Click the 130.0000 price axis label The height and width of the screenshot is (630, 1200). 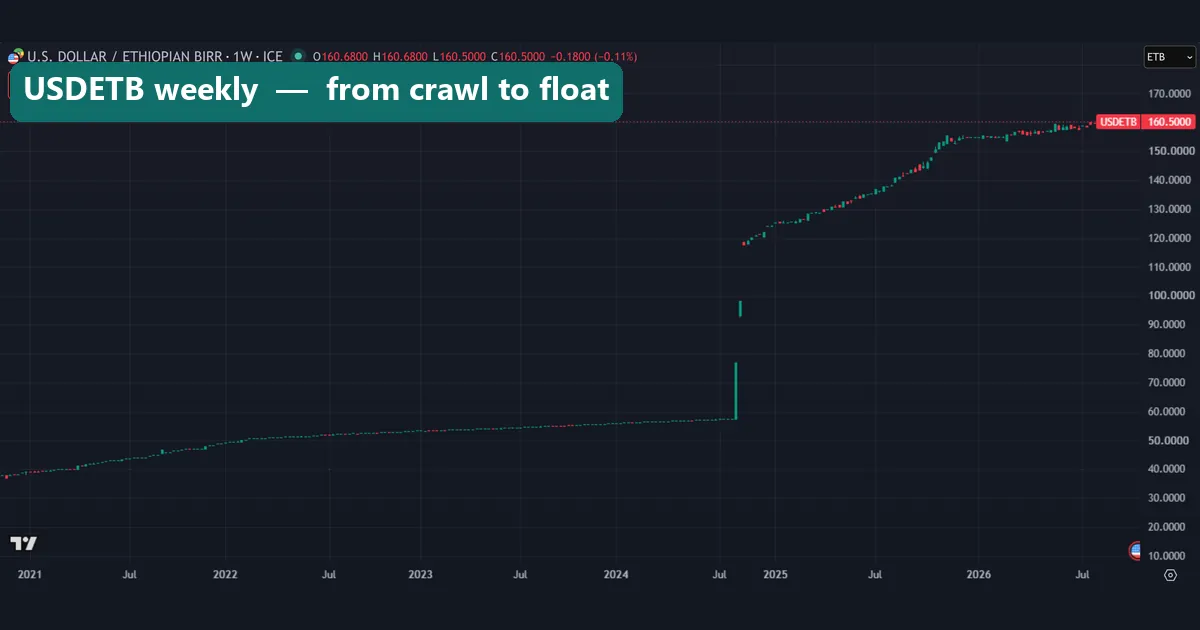(x=1169, y=209)
